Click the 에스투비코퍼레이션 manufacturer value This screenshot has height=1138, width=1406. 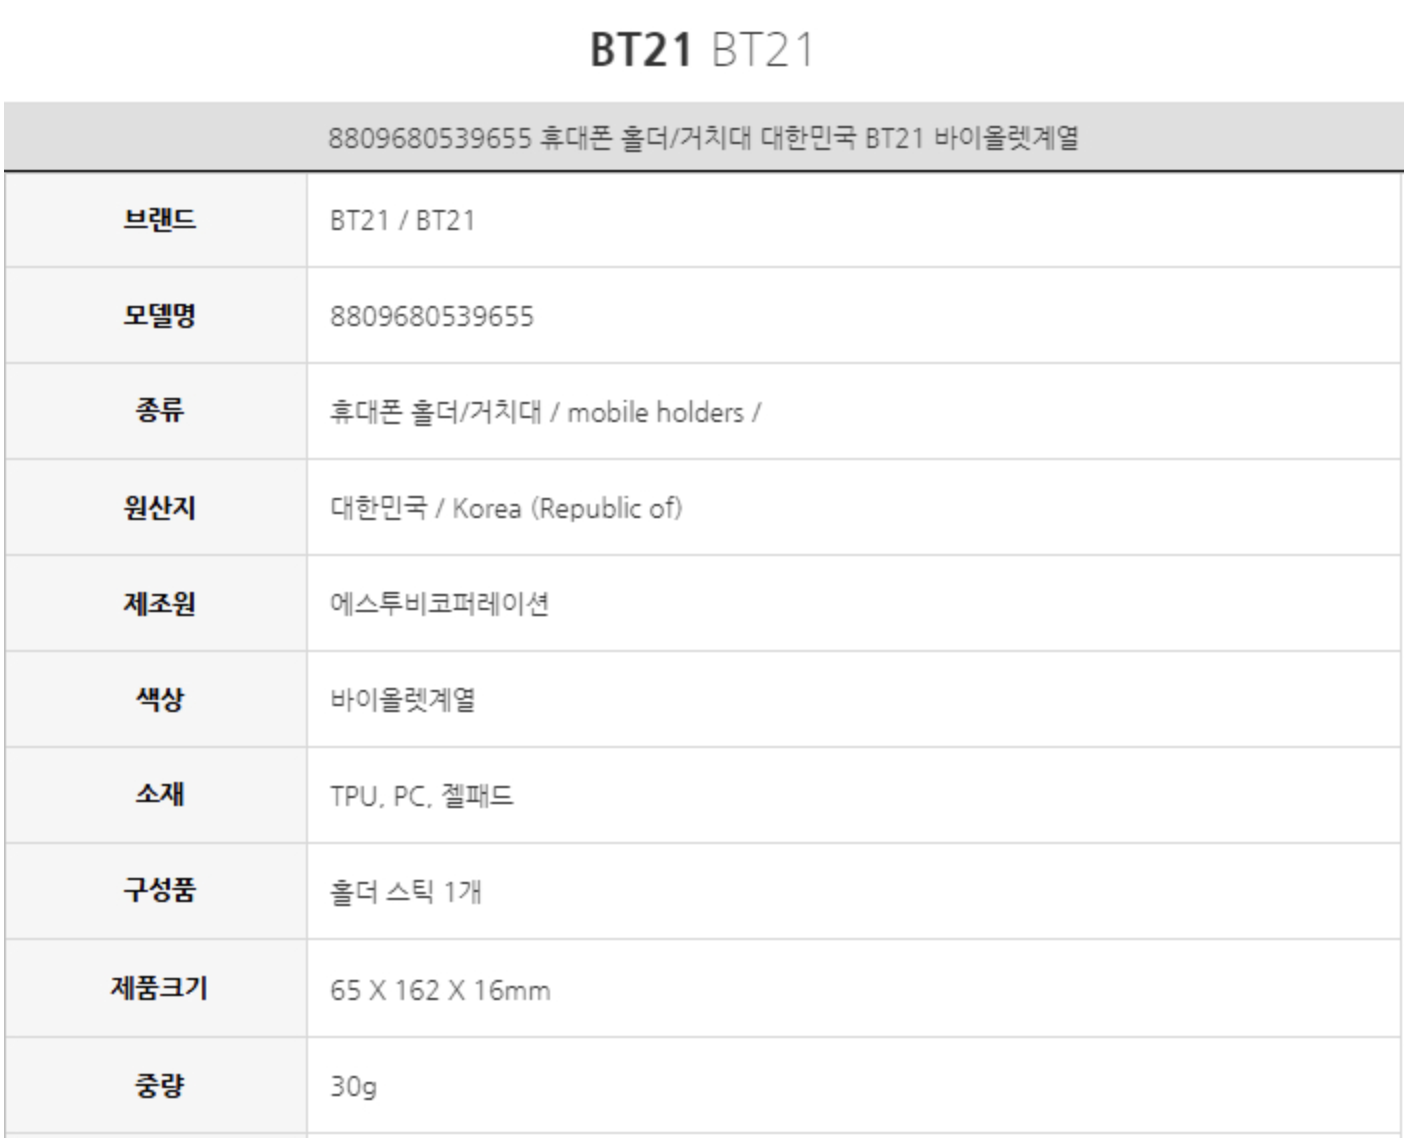[439, 604]
